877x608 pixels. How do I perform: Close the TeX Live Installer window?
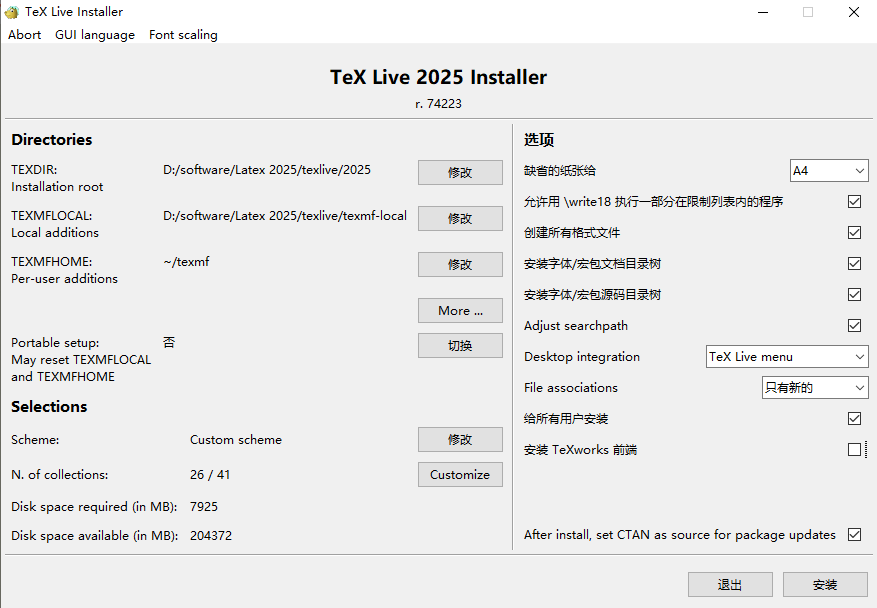coord(854,12)
